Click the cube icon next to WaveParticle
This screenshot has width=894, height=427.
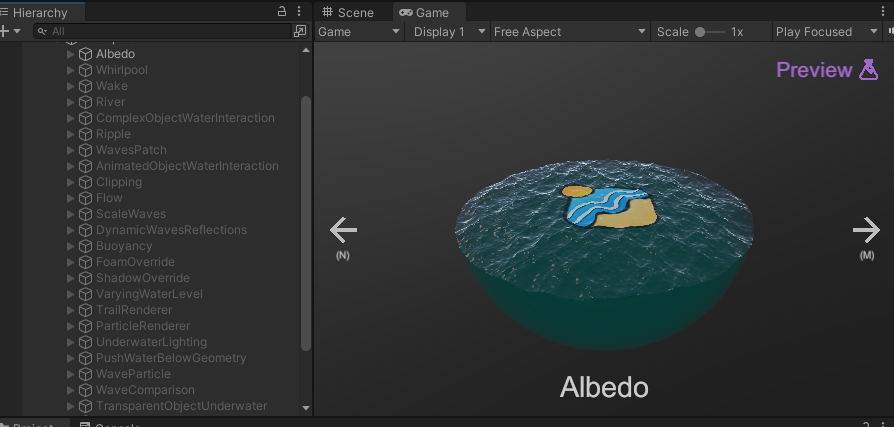(86, 374)
